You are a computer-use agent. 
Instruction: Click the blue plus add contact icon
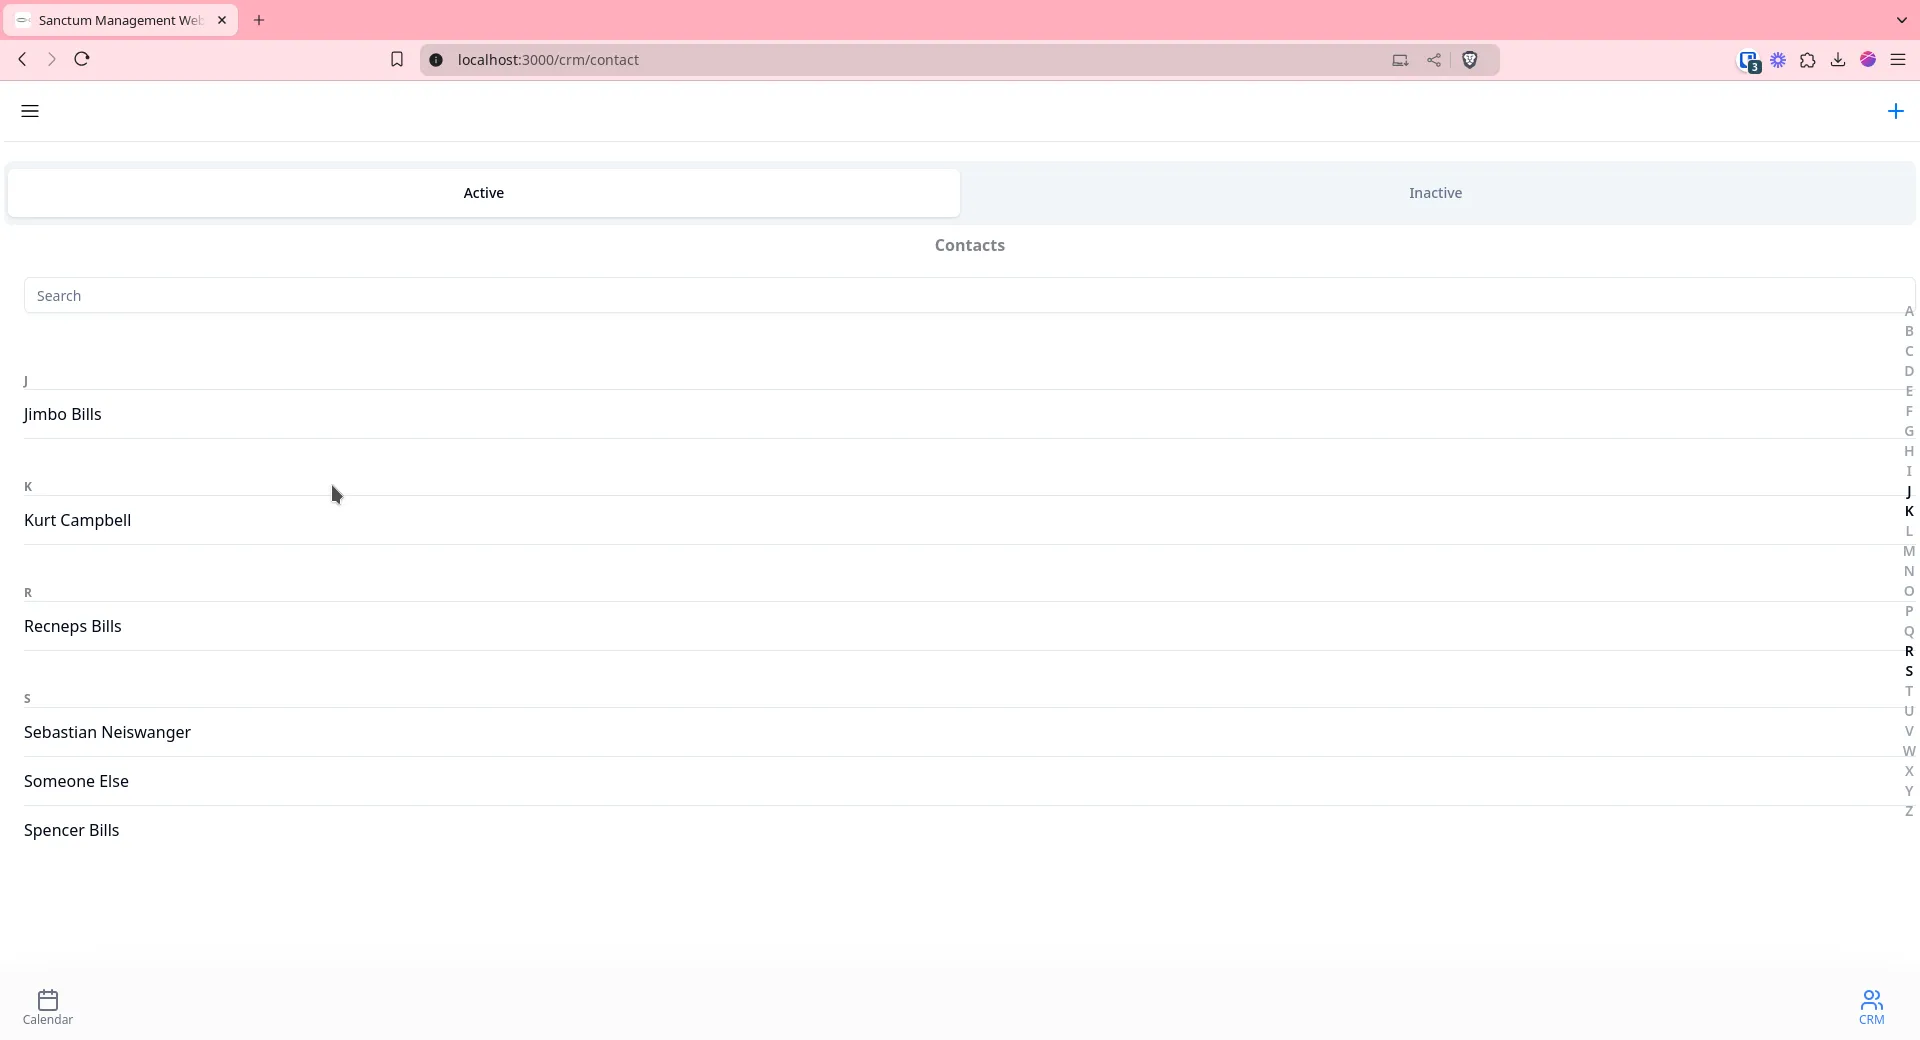pos(1895,111)
